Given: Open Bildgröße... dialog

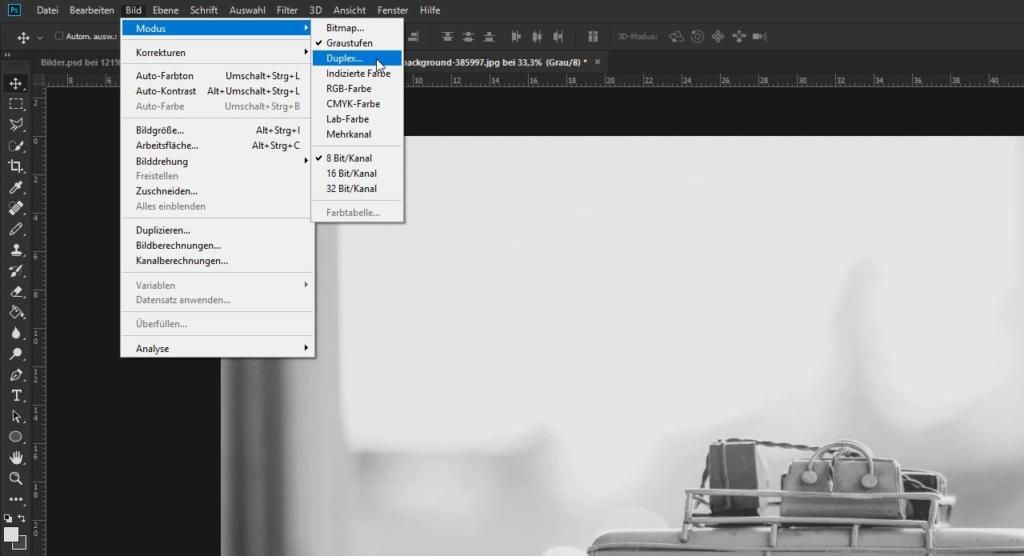Looking at the screenshot, I should point(217,130).
